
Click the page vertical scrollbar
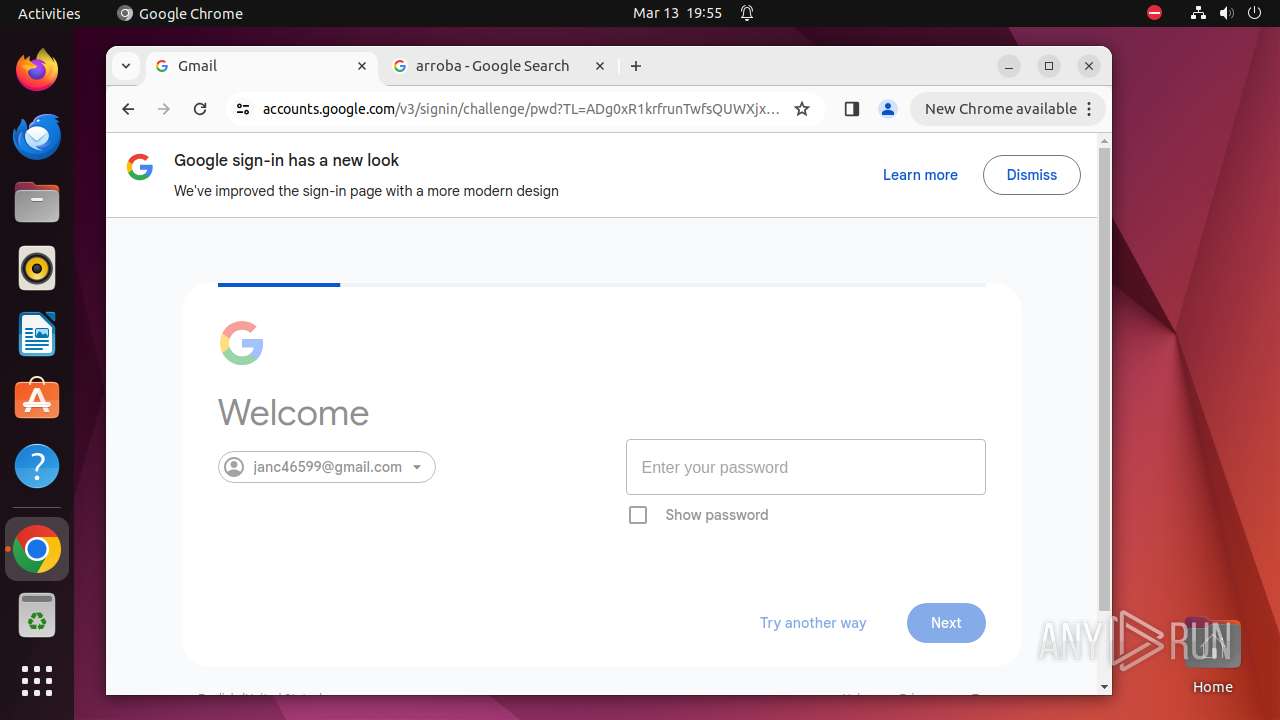[1104, 380]
